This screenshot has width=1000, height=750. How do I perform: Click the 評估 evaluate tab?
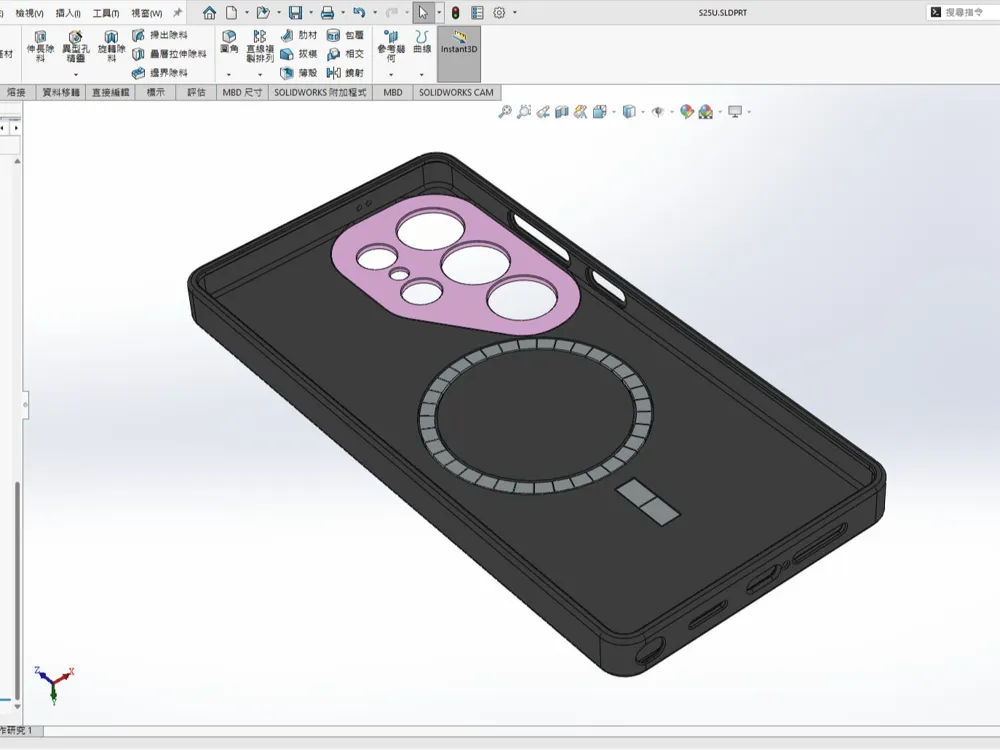pyautogui.click(x=196, y=92)
